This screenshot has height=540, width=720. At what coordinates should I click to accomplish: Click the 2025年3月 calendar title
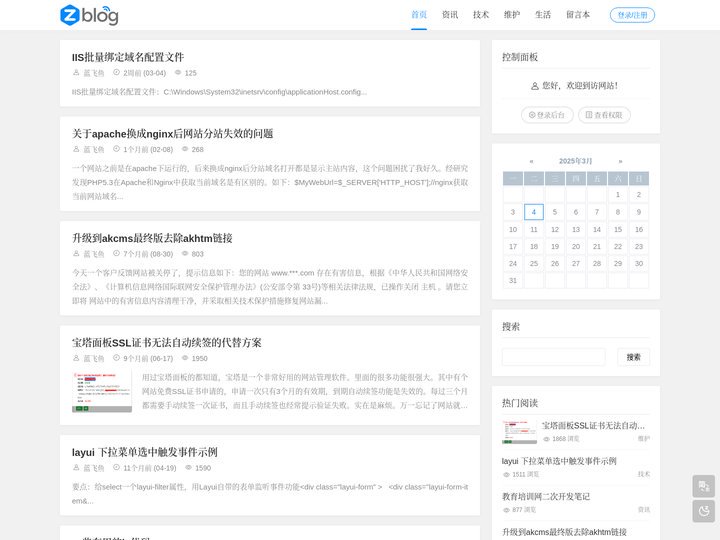(x=575, y=161)
